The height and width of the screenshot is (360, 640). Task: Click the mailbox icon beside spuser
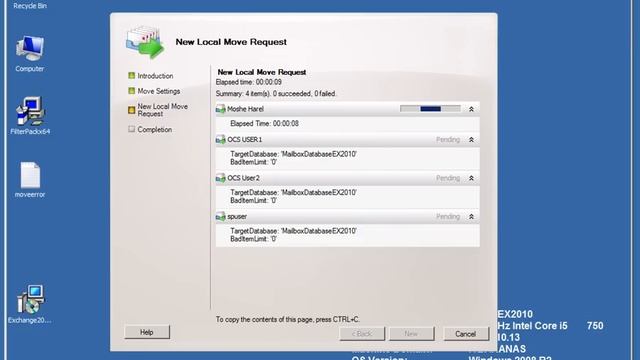220,216
